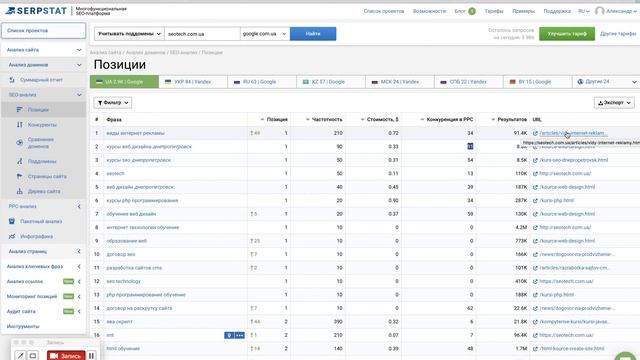Click the Список проектов sidebar box
Screen dimensions: 640x360
(x=44, y=31)
